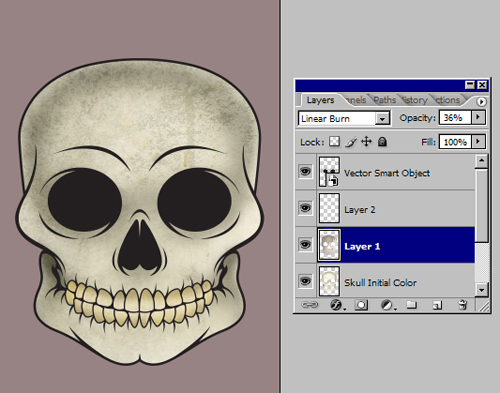Select the Vector Smart Object thumbnail
This screenshot has width=500, height=393.
coord(329,172)
